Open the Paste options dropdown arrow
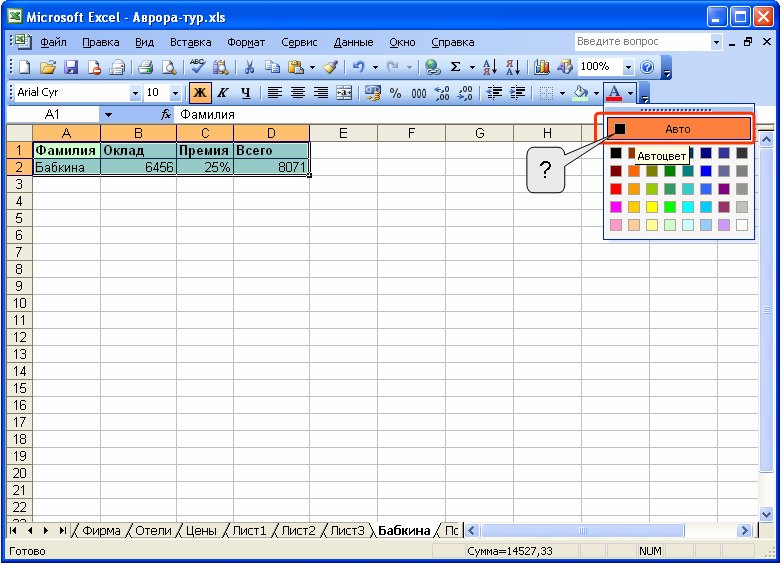This screenshot has width=783, height=566. click(313, 67)
